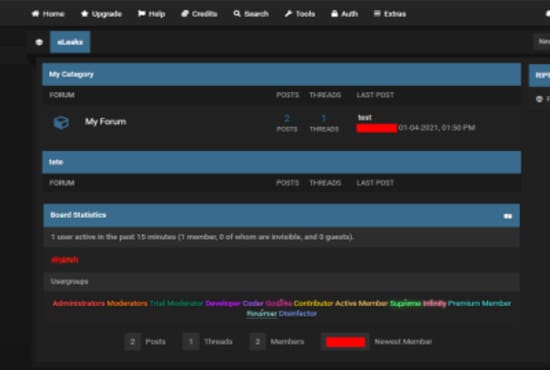Click the globe icon beside the eLeaks breadcrumb
The width and height of the screenshot is (550, 370).
pos(39,42)
